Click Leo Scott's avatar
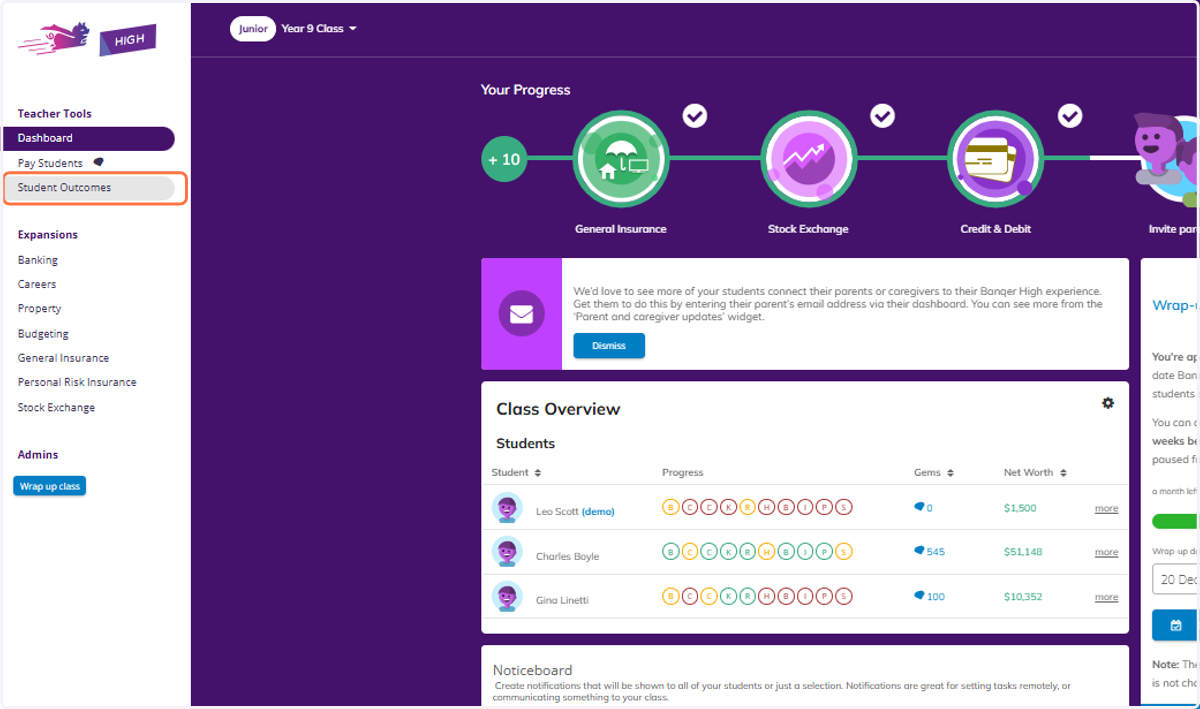 coord(507,508)
